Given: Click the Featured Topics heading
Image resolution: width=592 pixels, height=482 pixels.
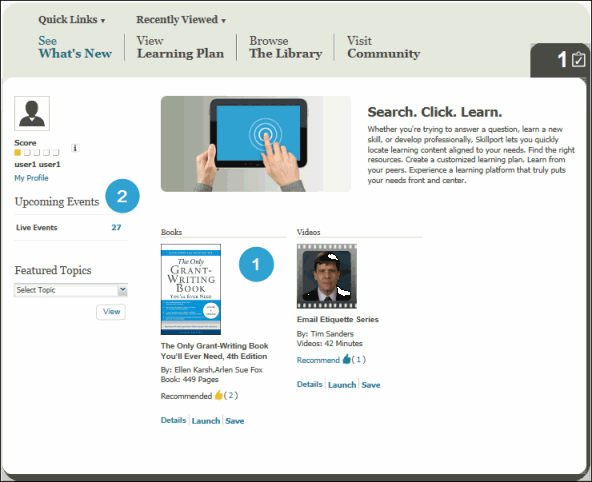Looking at the screenshot, I should point(53,270).
